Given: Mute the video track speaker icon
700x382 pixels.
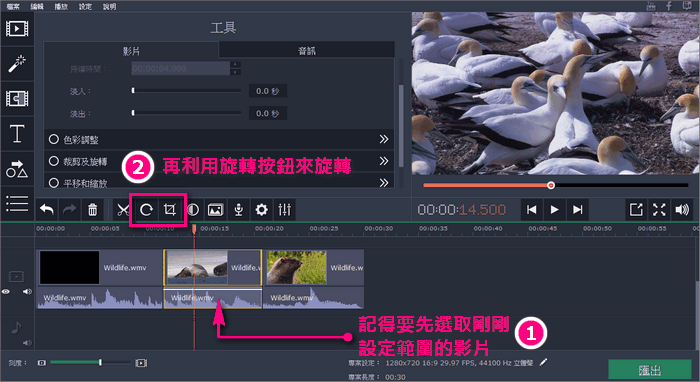Looking at the screenshot, I should tap(27, 291).
